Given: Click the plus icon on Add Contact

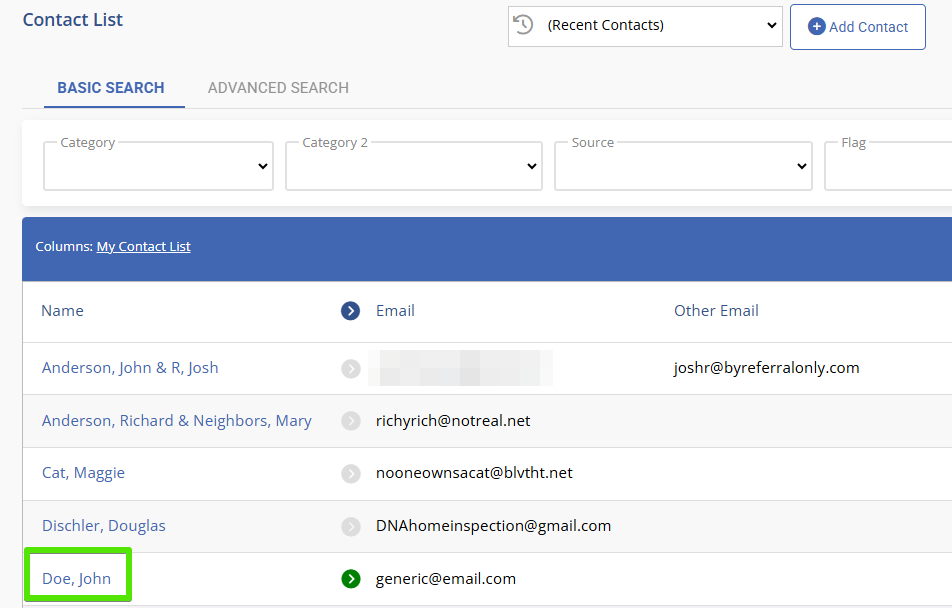Looking at the screenshot, I should (x=816, y=27).
